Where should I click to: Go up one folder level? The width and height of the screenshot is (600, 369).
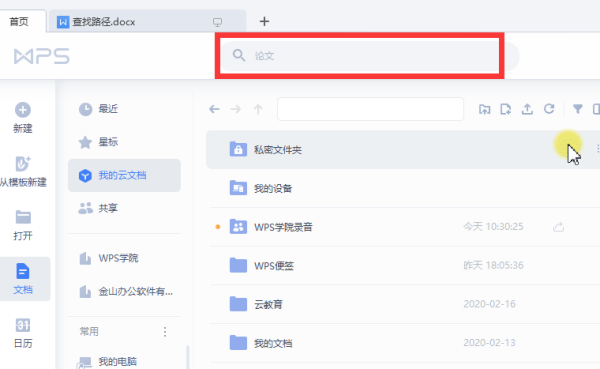(x=258, y=109)
